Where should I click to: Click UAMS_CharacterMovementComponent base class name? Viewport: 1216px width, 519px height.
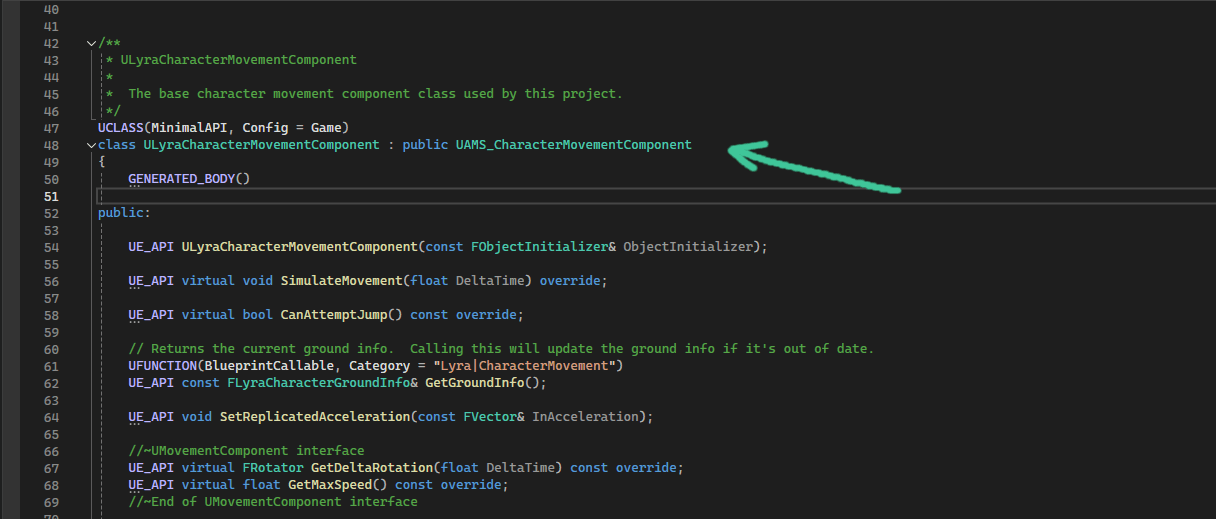point(574,145)
